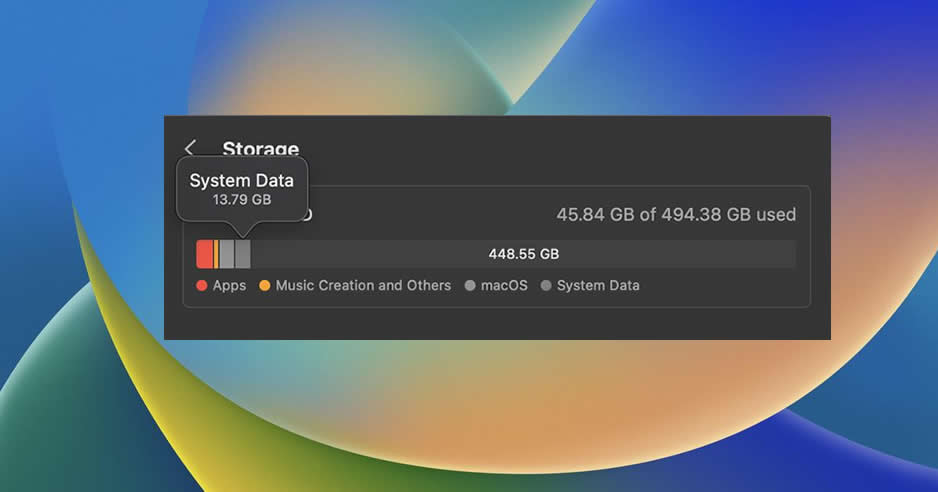The image size is (938, 492).
Task: Click the gray macOS legend dot
Action: (x=470, y=286)
